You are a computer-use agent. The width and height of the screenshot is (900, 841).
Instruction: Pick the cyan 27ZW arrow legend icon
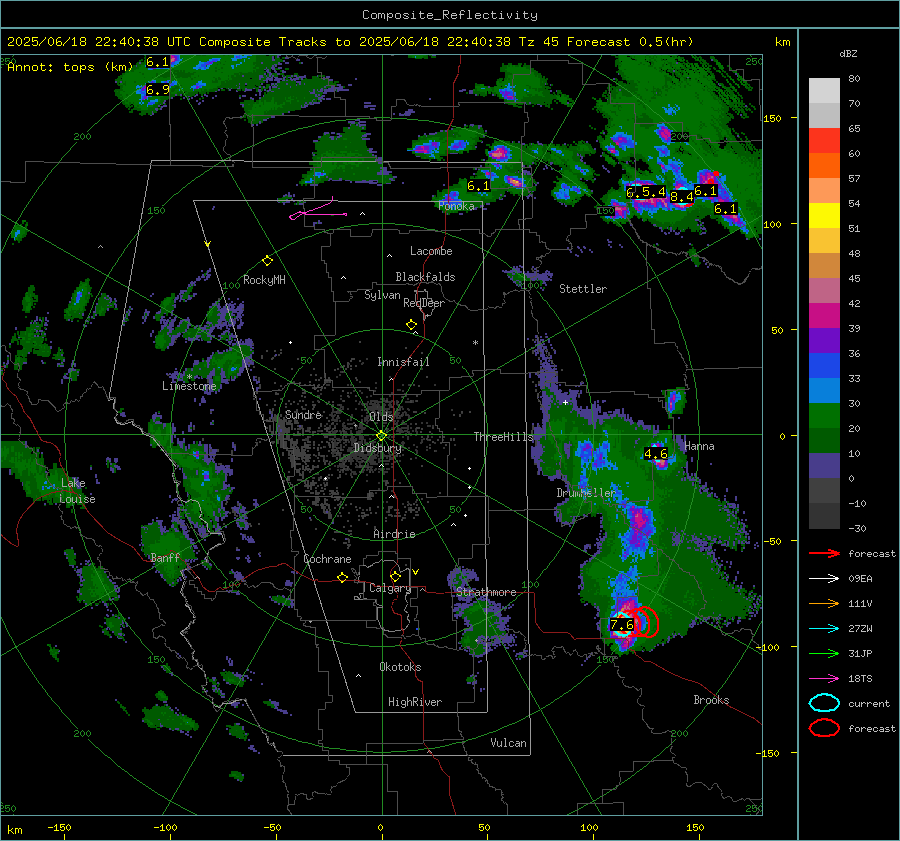tap(824, 629)
